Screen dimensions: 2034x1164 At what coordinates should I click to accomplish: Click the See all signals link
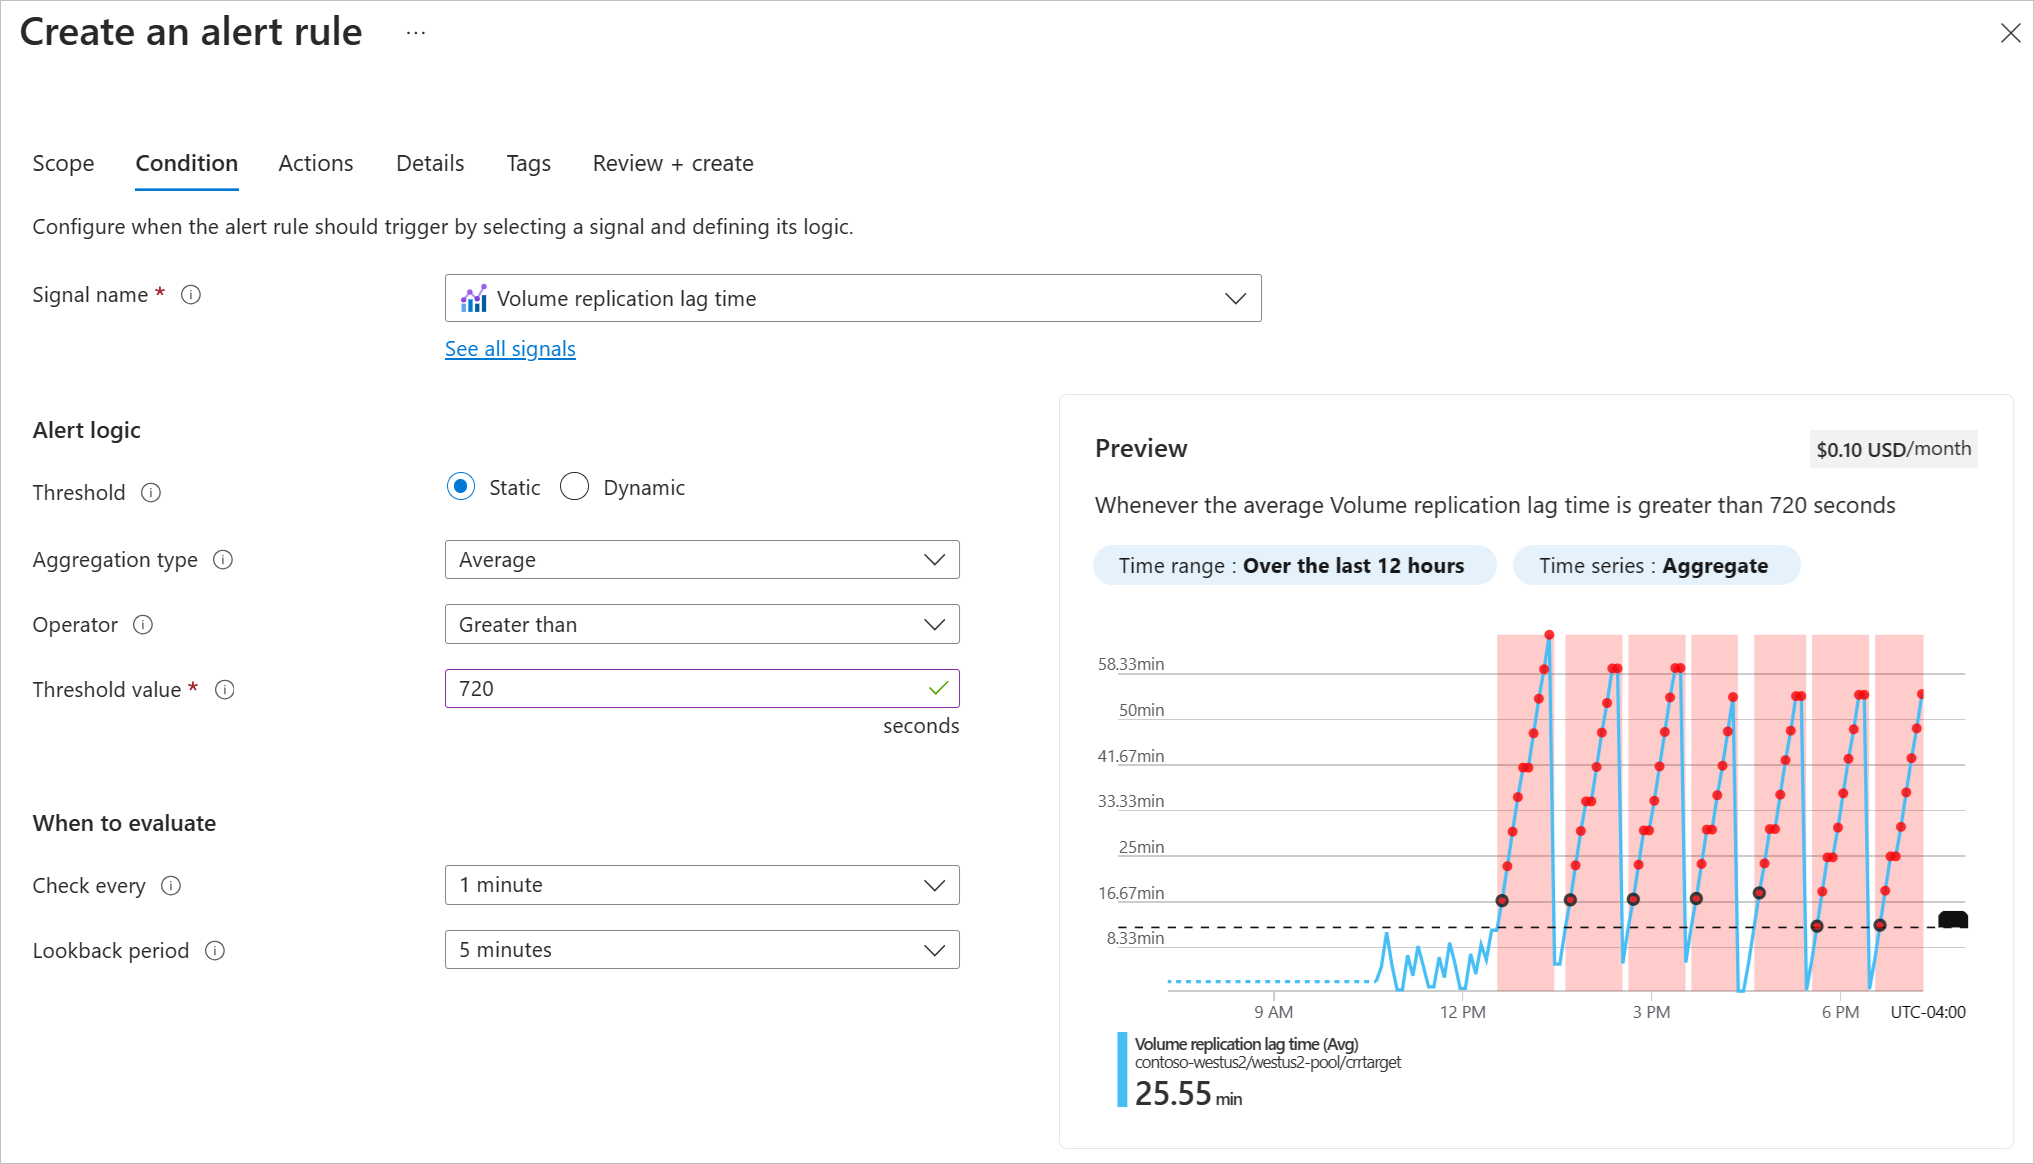tap(510, 349)
